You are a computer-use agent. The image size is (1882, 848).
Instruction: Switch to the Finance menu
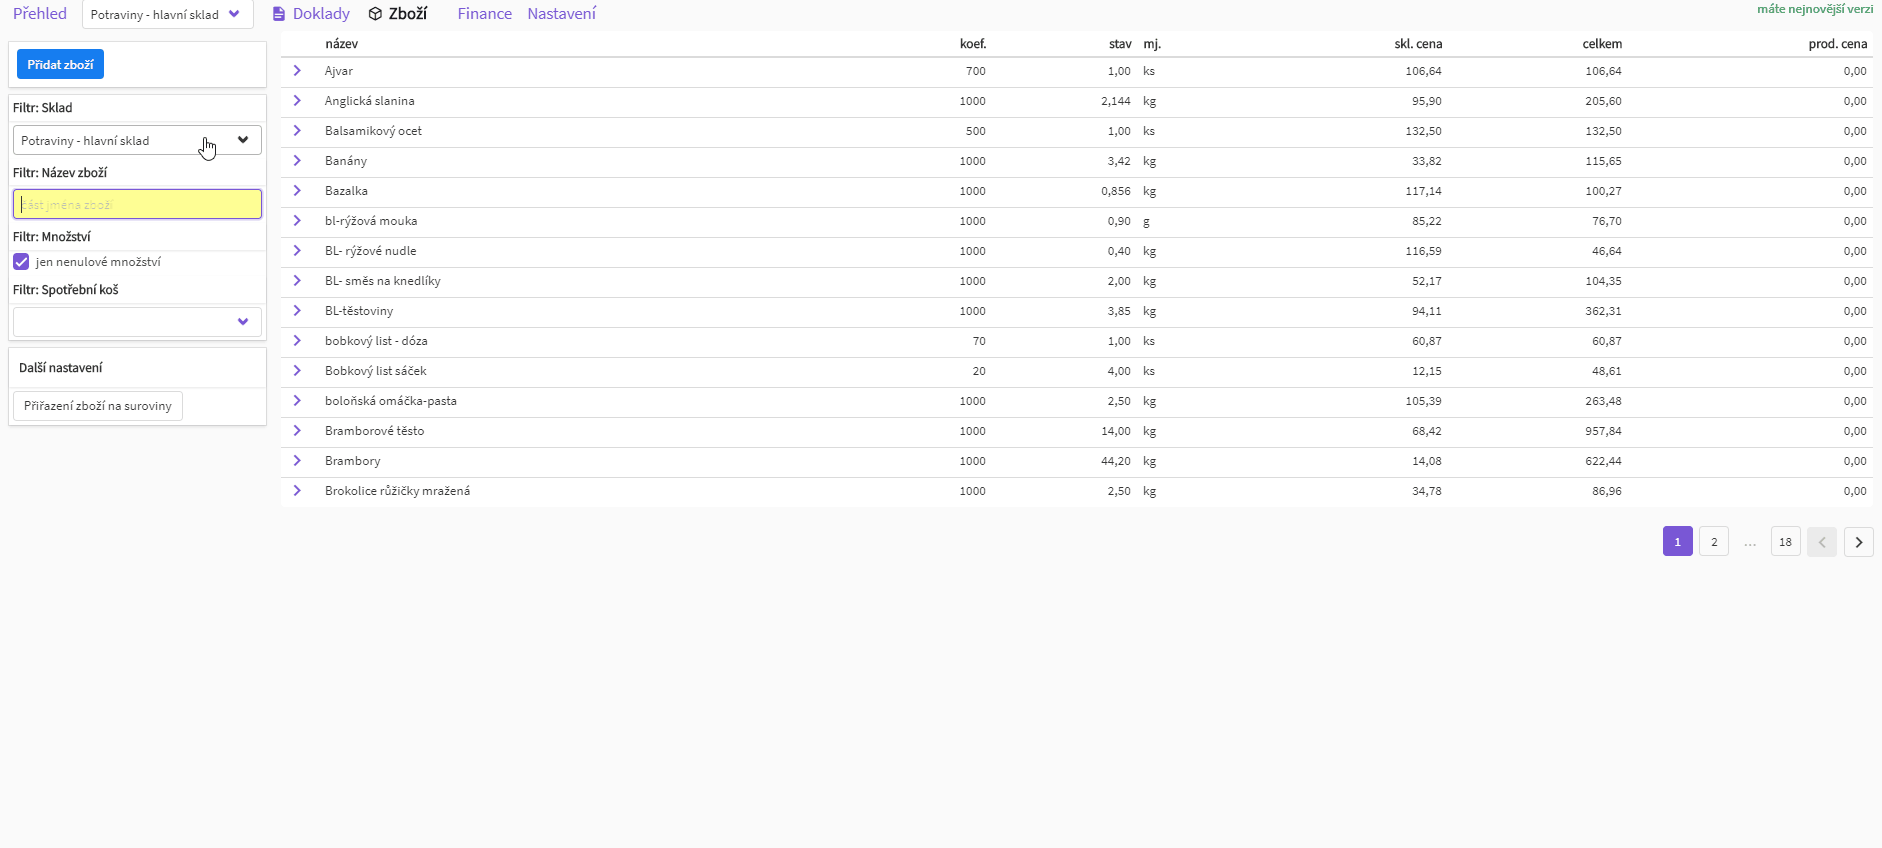[484, 14]
